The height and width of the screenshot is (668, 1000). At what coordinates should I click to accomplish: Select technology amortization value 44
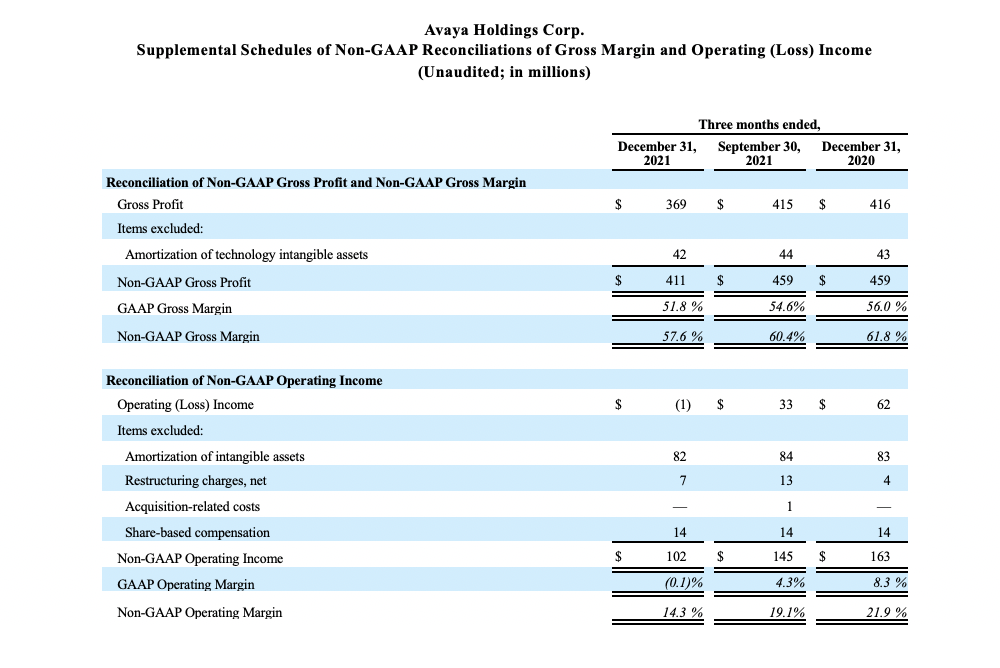[786, 255]
